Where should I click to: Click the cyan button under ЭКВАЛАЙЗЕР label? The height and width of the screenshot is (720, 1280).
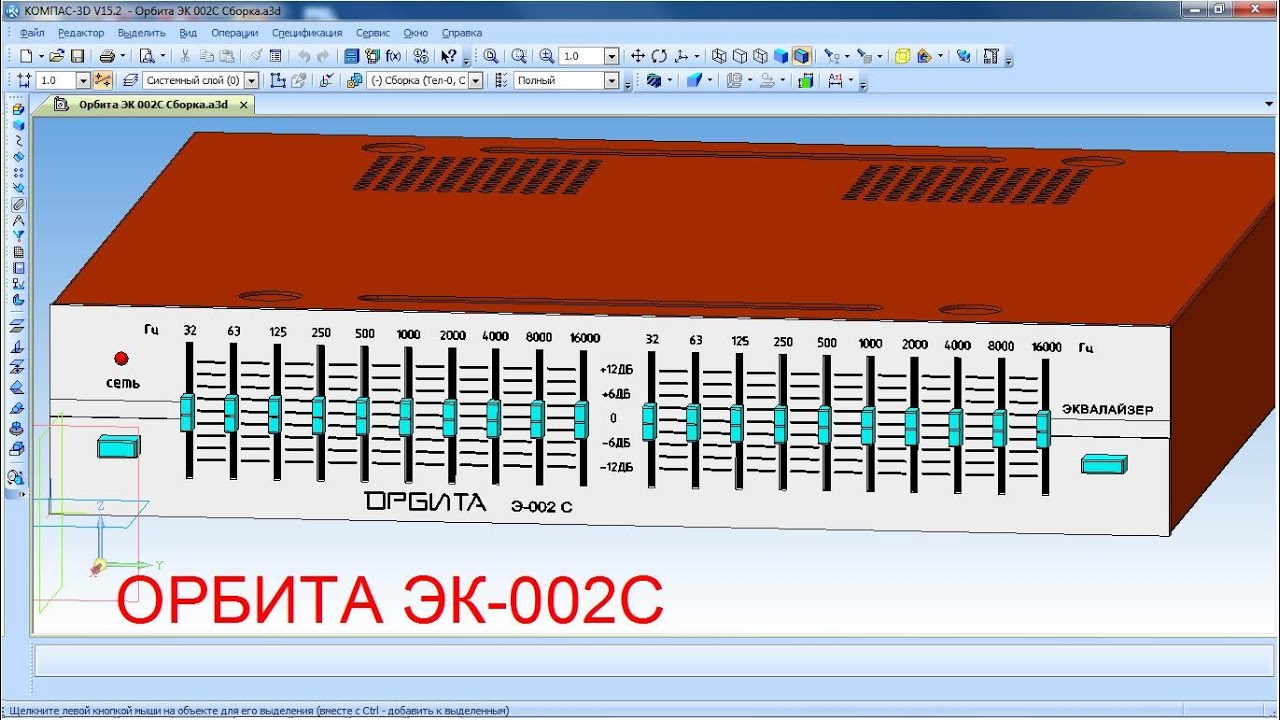click(1104, 464)
